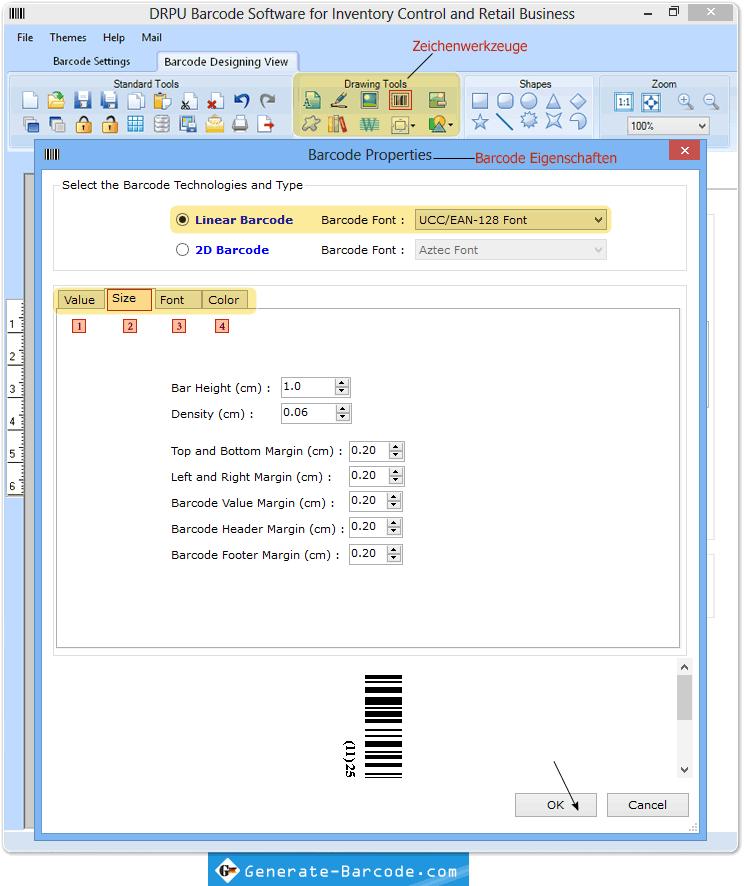Click the Copy icon in Standard Tools
This screenshot has width=744, height=886.
[136, 101]
